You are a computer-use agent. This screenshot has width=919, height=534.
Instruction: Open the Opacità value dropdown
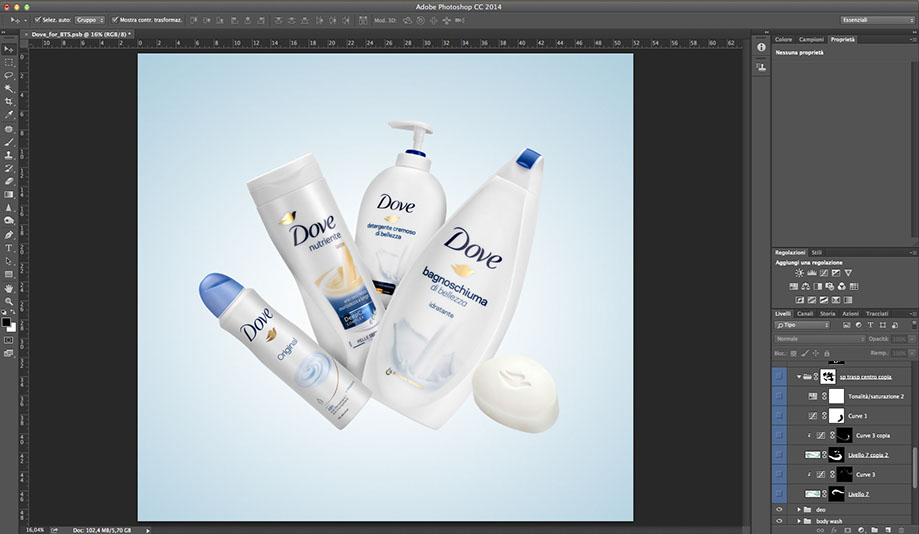pyautogui.click(x=911, y=339)
